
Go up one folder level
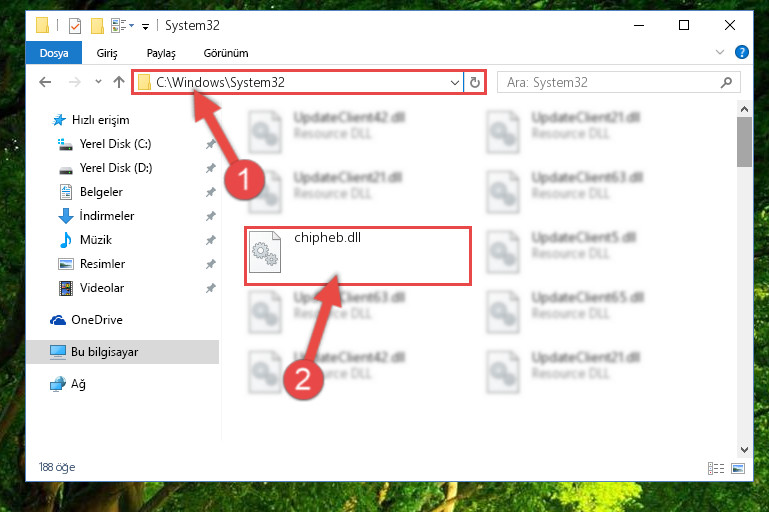click(119, 82)
